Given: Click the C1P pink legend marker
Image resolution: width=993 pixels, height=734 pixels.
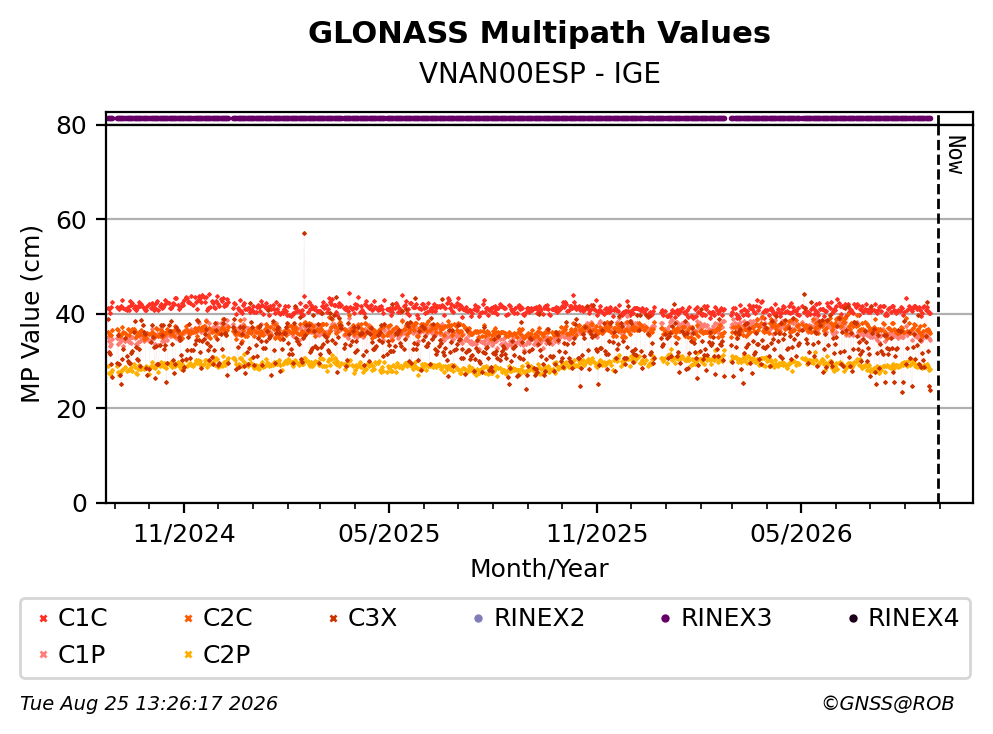Looking at the screenshot, I should pyautogui.click(x=43, y=655).
